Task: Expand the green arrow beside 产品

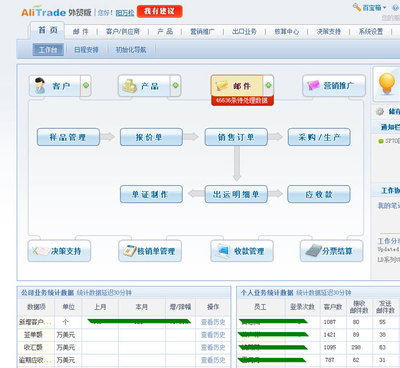Action: [x=175, y=85]
